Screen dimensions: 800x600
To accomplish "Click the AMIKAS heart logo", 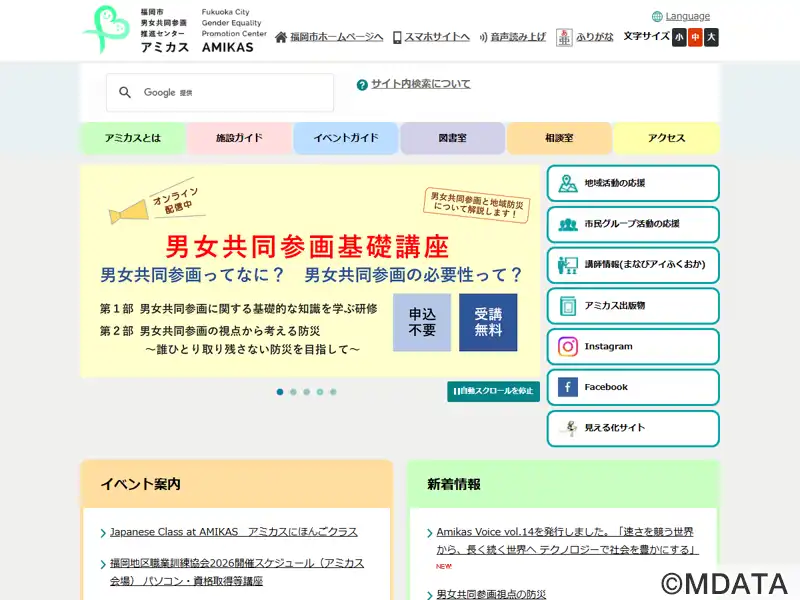I will click(107, 29).
